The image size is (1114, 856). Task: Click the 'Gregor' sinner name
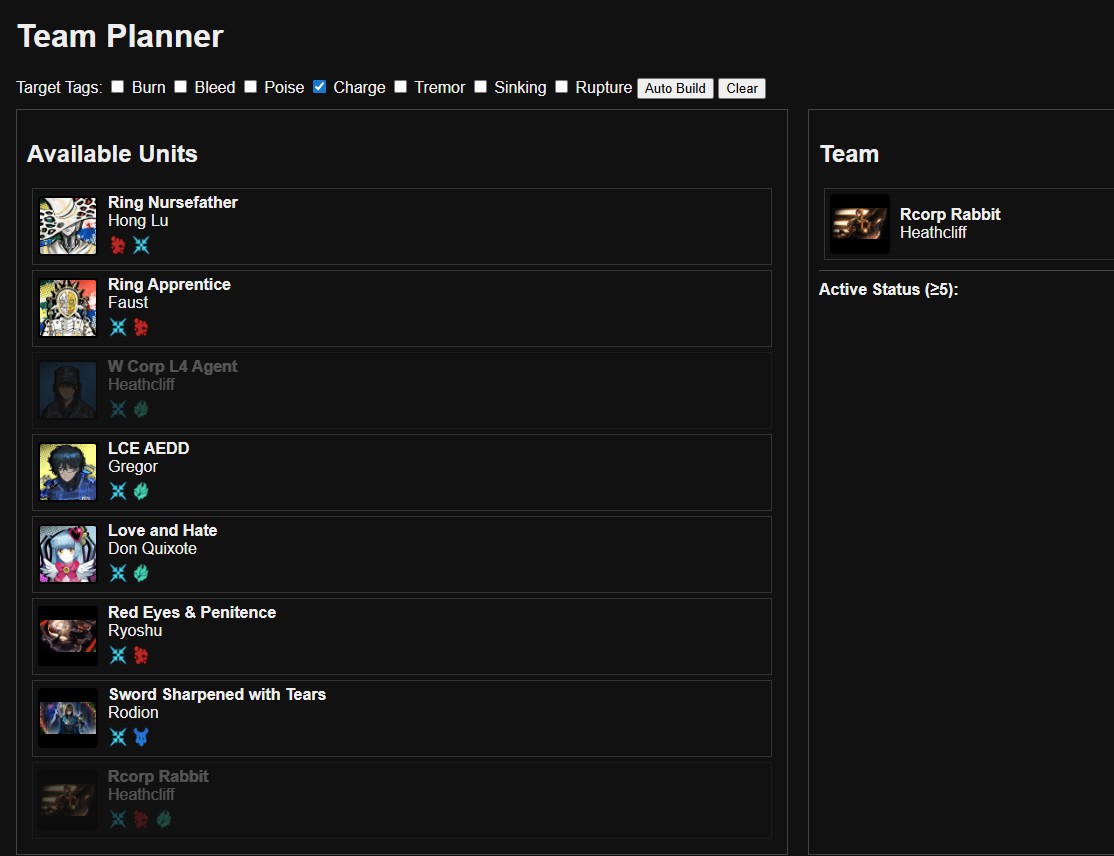tap(133, 467)
